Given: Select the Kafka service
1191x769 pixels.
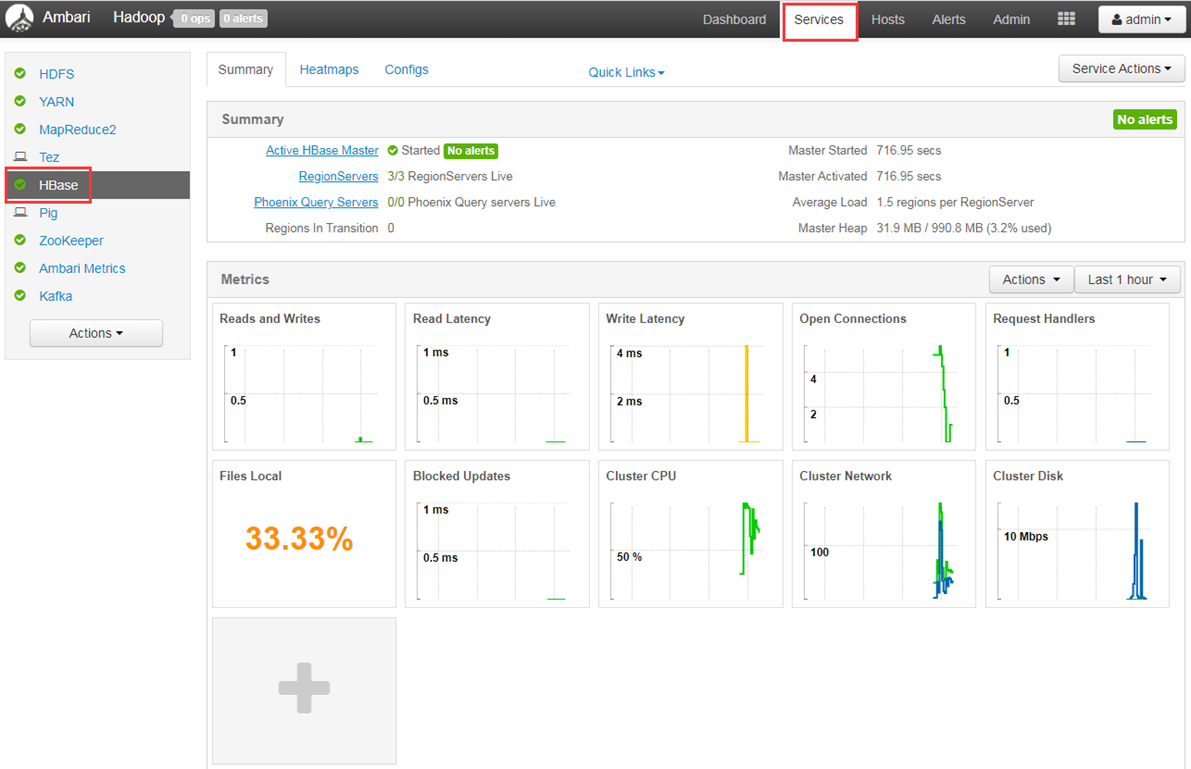Looking at the screenshot, I should [55, 296].
